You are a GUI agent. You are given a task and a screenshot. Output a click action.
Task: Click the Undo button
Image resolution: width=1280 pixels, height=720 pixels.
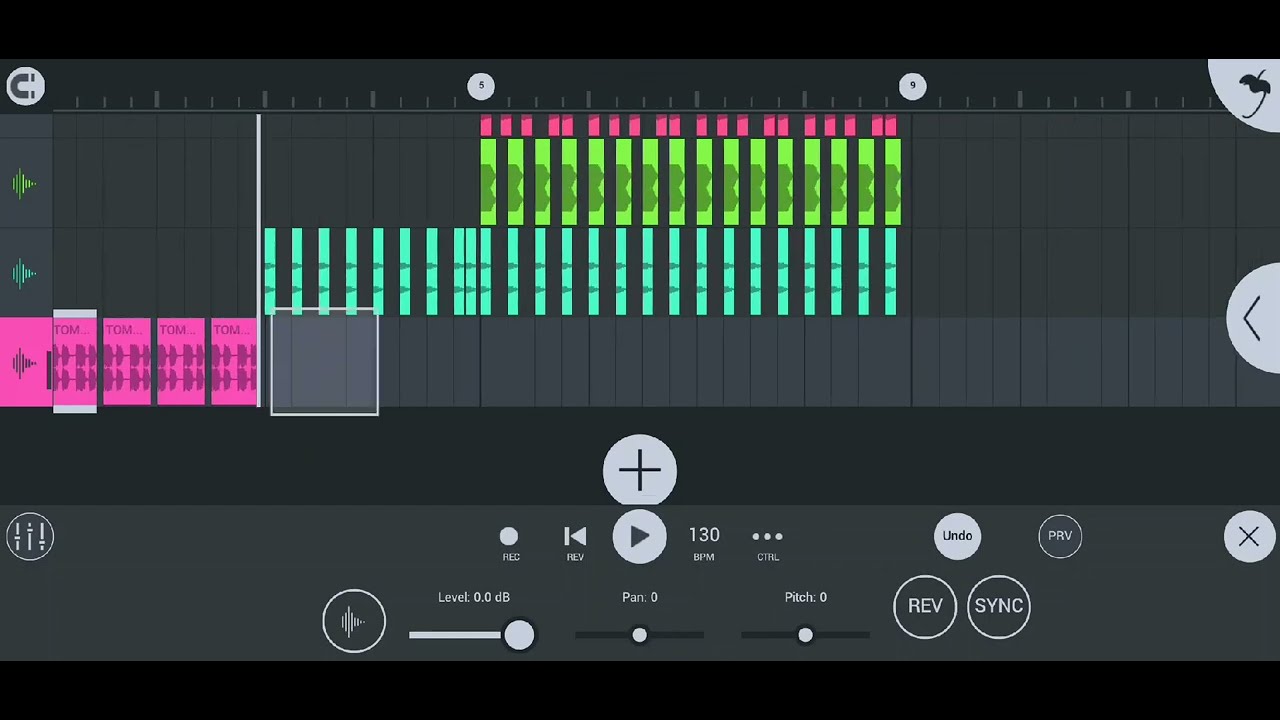coord(957,536)
